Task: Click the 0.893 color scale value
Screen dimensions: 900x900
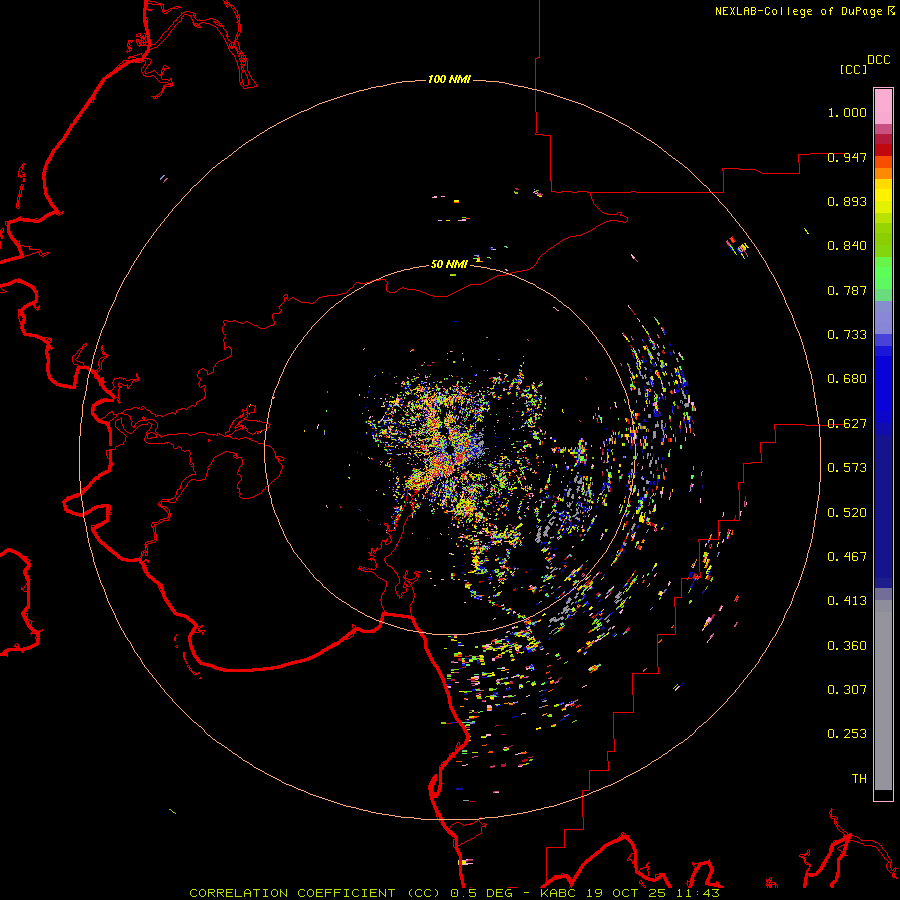Action: tap(847, 201)
